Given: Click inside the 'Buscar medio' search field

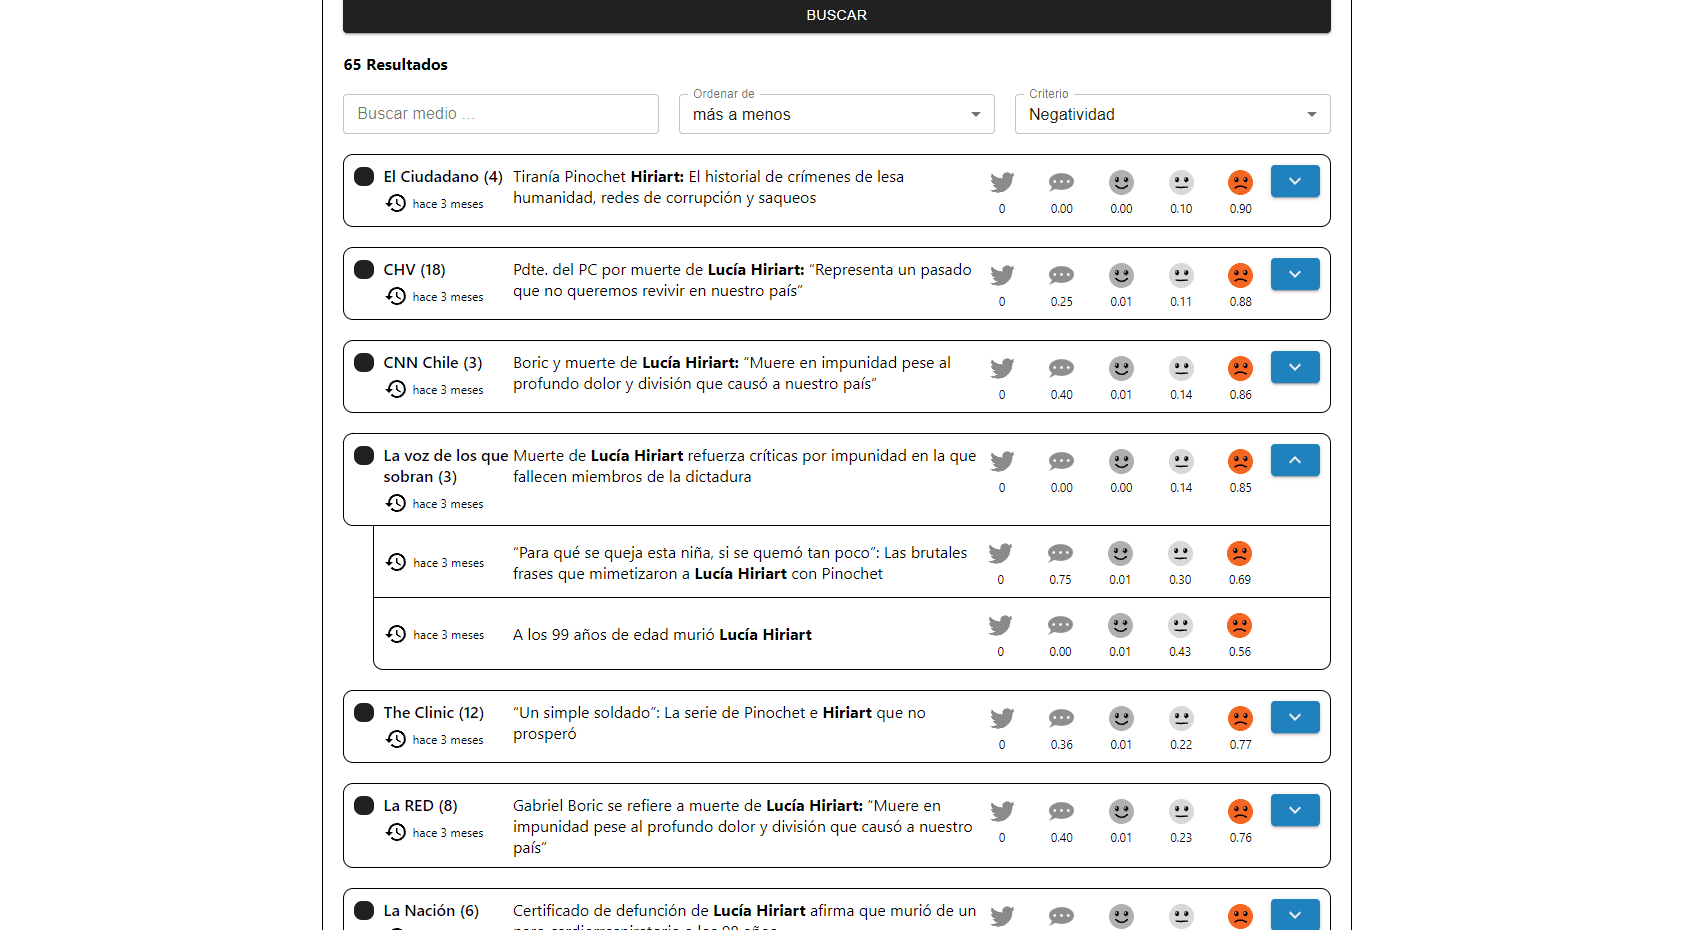Looking at the screenshot, I should [500, 114].
